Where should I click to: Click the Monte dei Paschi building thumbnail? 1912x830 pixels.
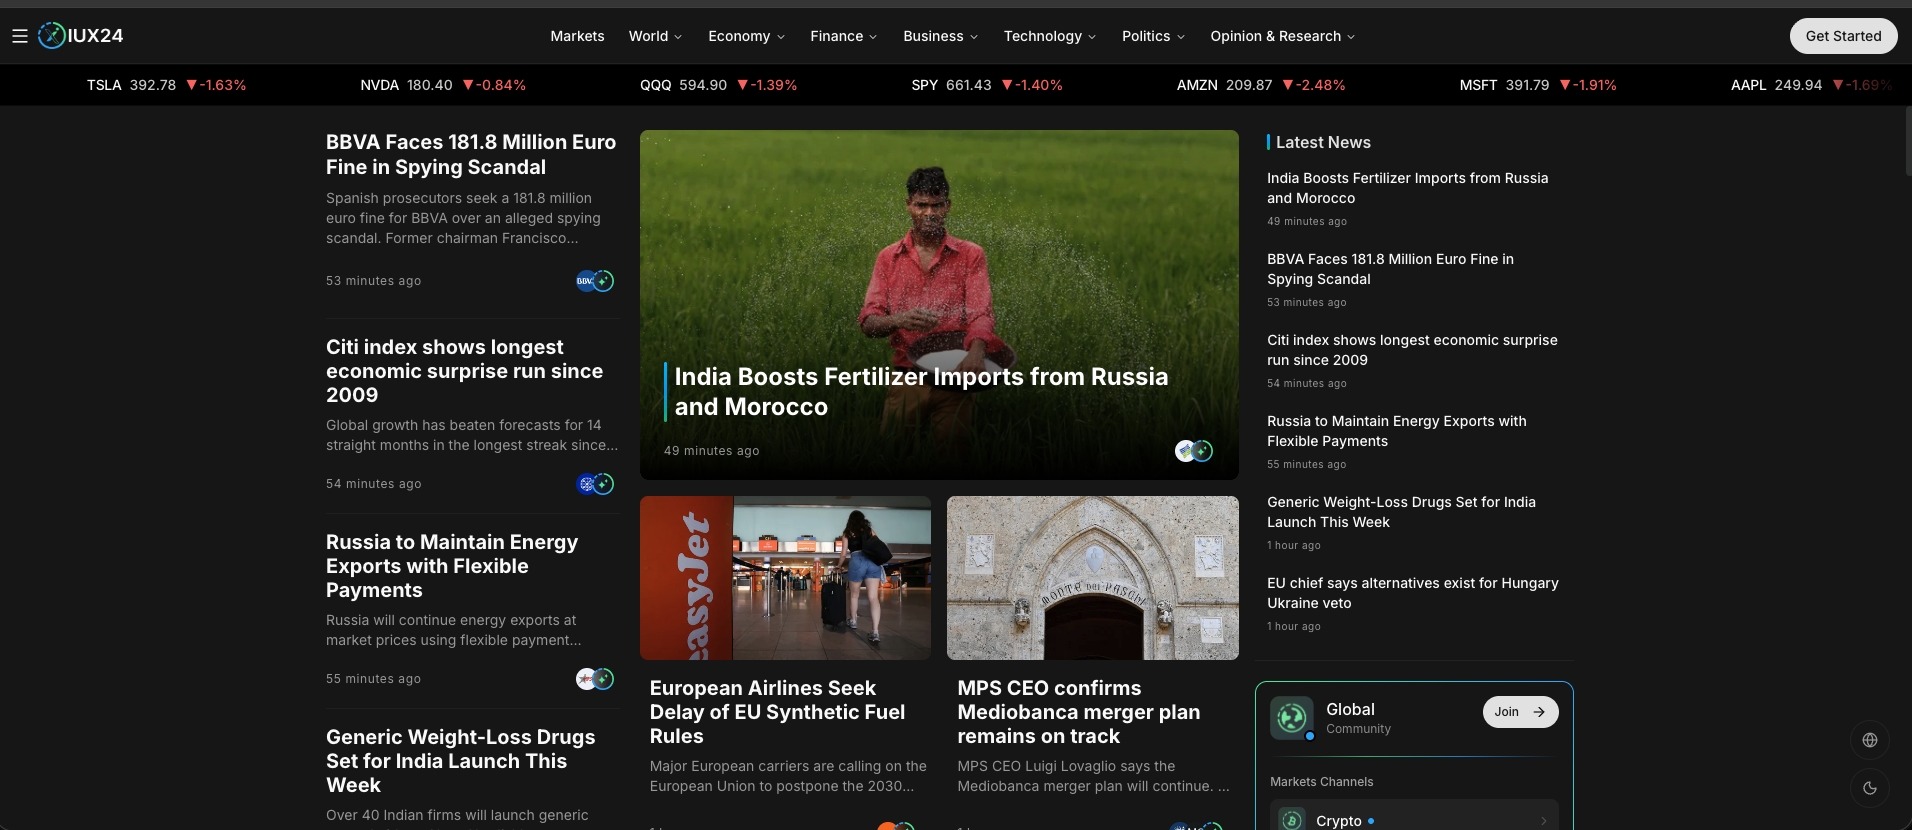click(1093, 578)
